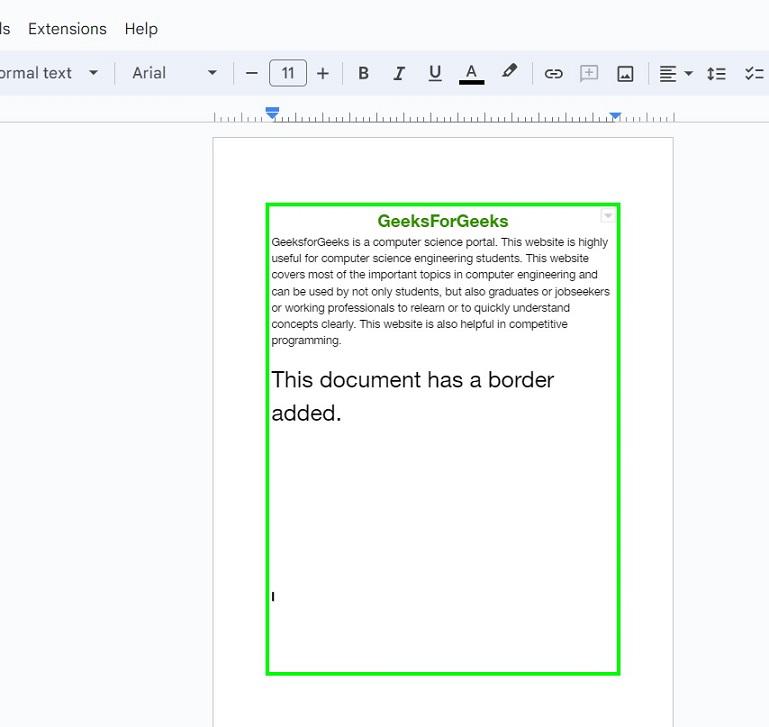This screenshot has width=769, height=727.
Task: Decrease font size with minus button
Action: pos(252,73)
